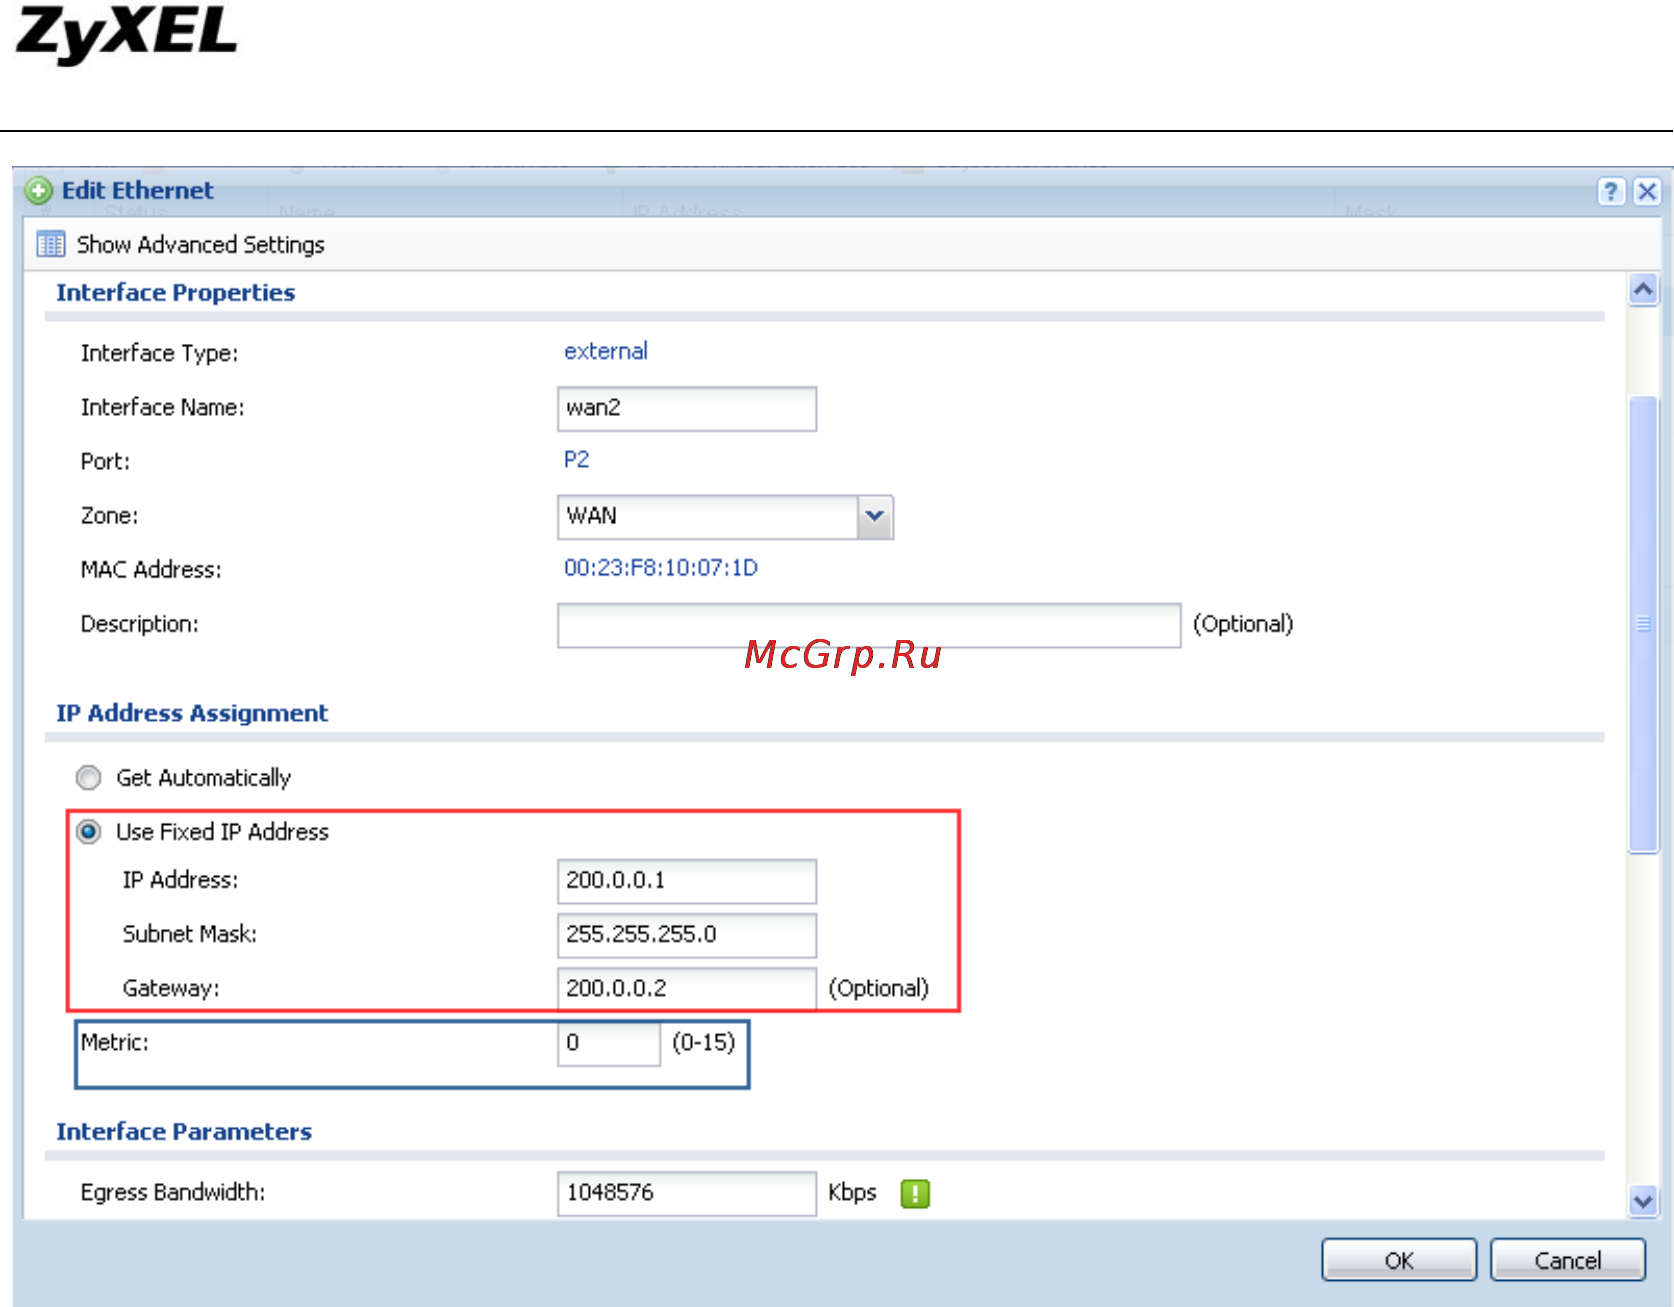
Task: Select Use Fixed IP Address option
Action: point(89,831)
